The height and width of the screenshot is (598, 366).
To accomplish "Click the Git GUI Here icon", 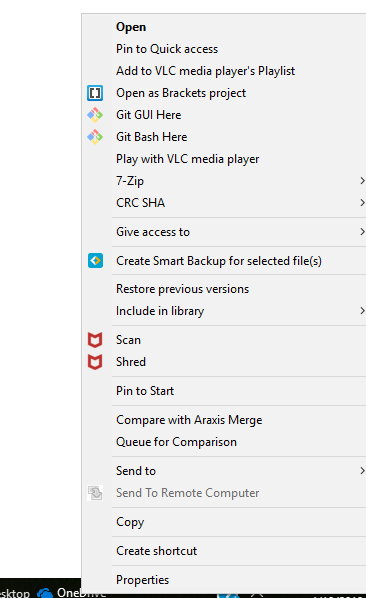I will coord(95,115).
